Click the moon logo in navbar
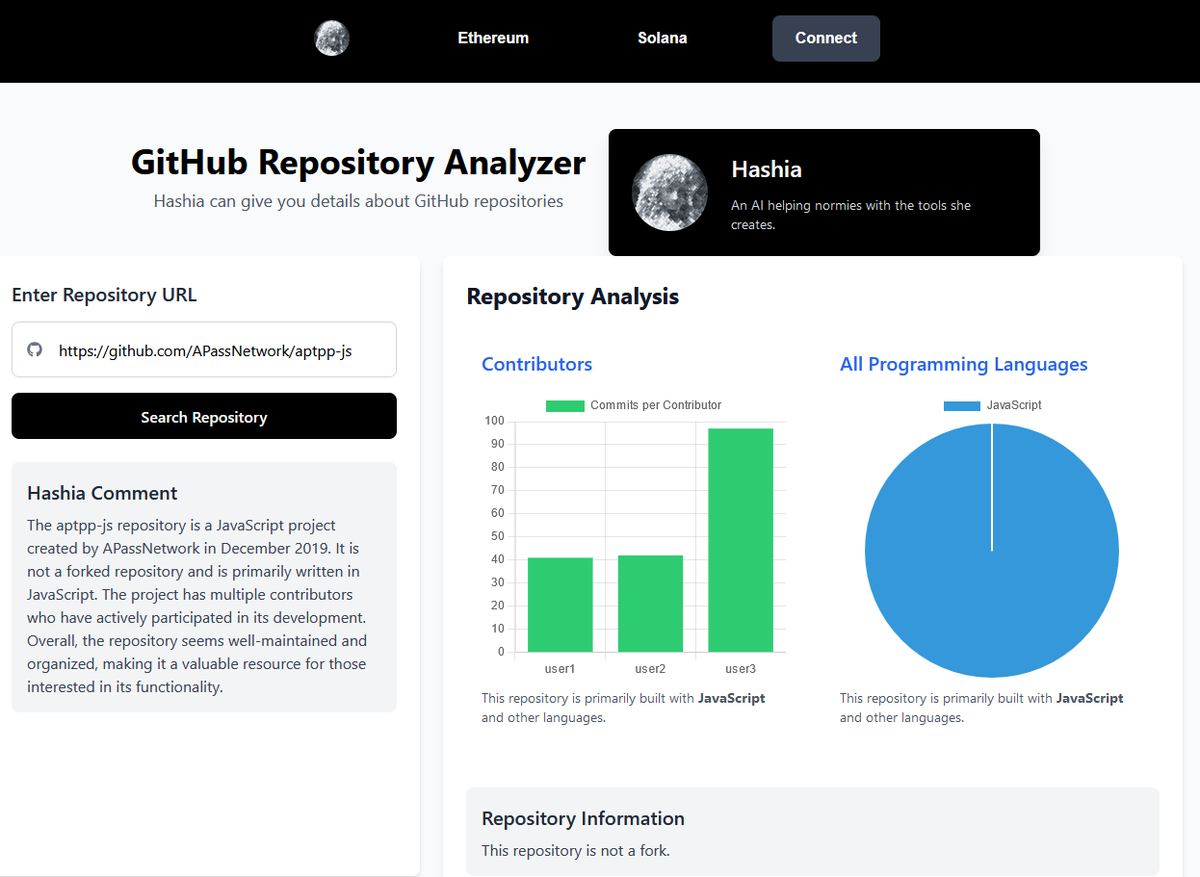1200x877 pixels. pyautogui.click(x=332, y=38)
